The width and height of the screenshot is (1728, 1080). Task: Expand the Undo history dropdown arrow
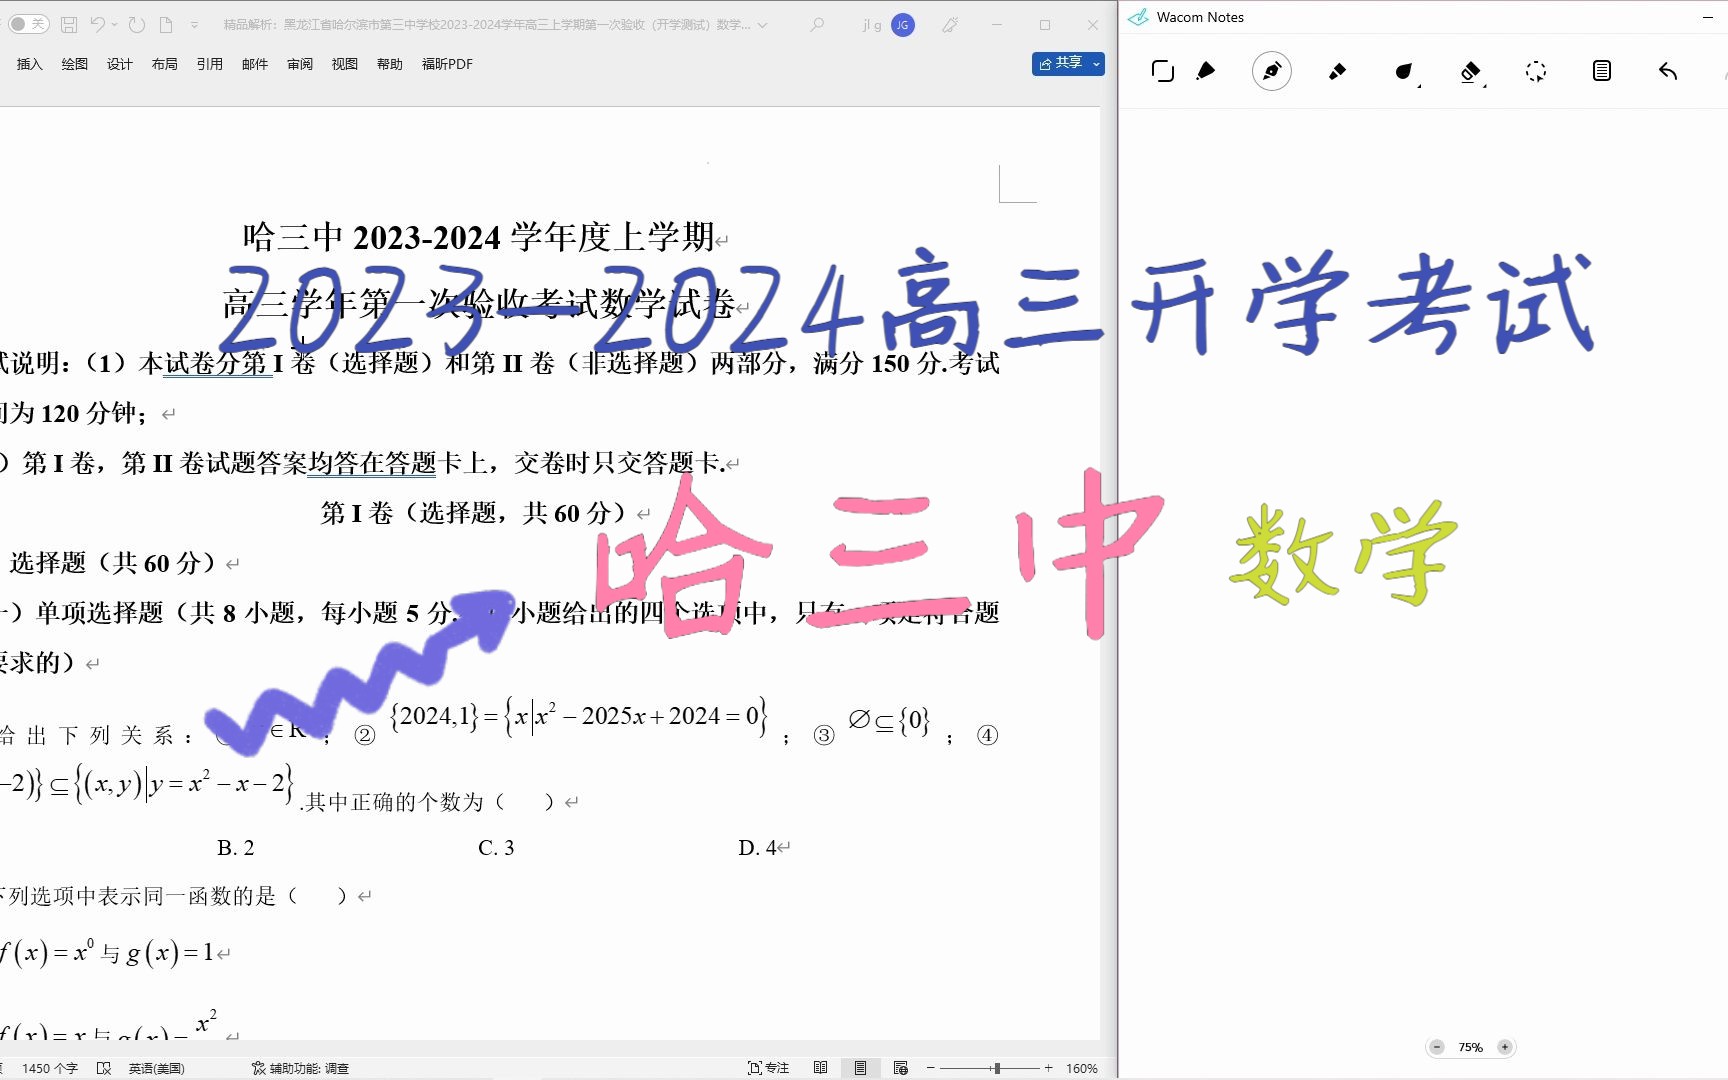click(115, 25)
